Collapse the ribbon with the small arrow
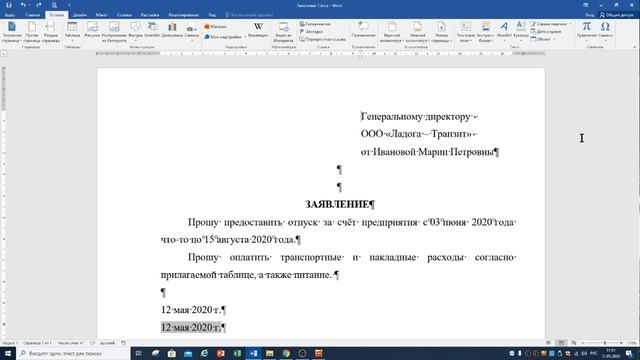Screen dimensions: 640x360 tap(634, 47)
